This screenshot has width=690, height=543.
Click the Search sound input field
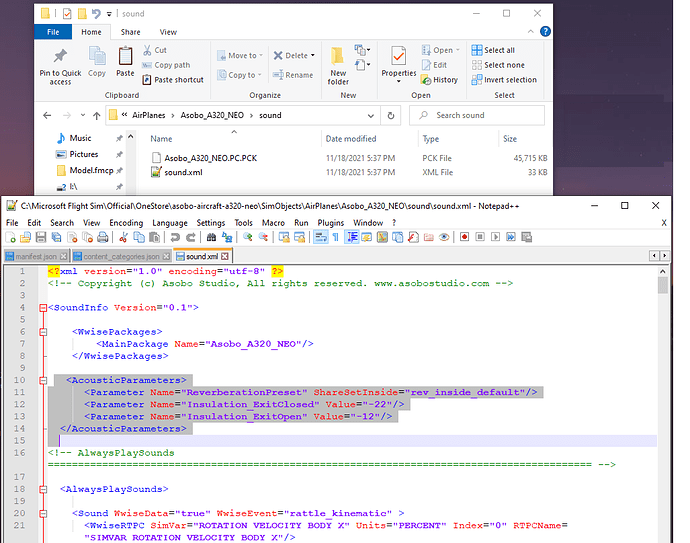(x=477, y=115)
